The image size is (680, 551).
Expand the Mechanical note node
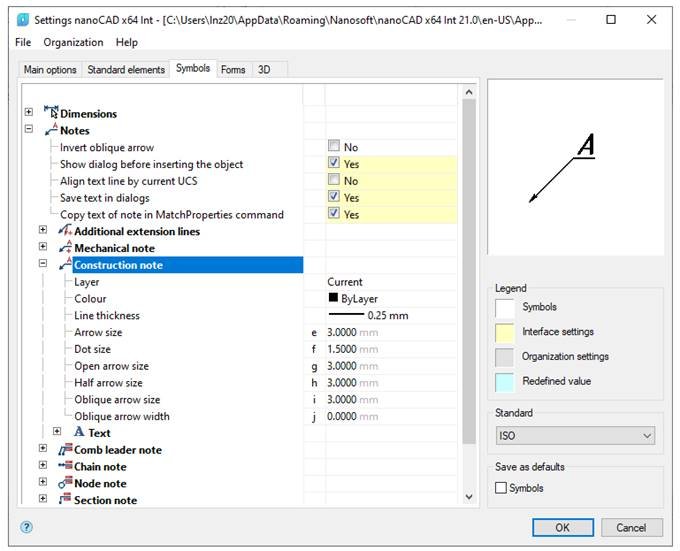pyautogui.click(x=42, y=246)
